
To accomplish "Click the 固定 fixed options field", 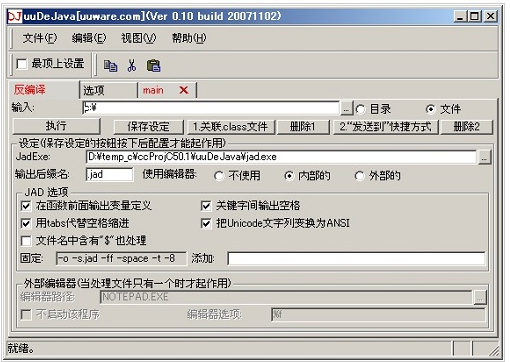I will (121, 259).
